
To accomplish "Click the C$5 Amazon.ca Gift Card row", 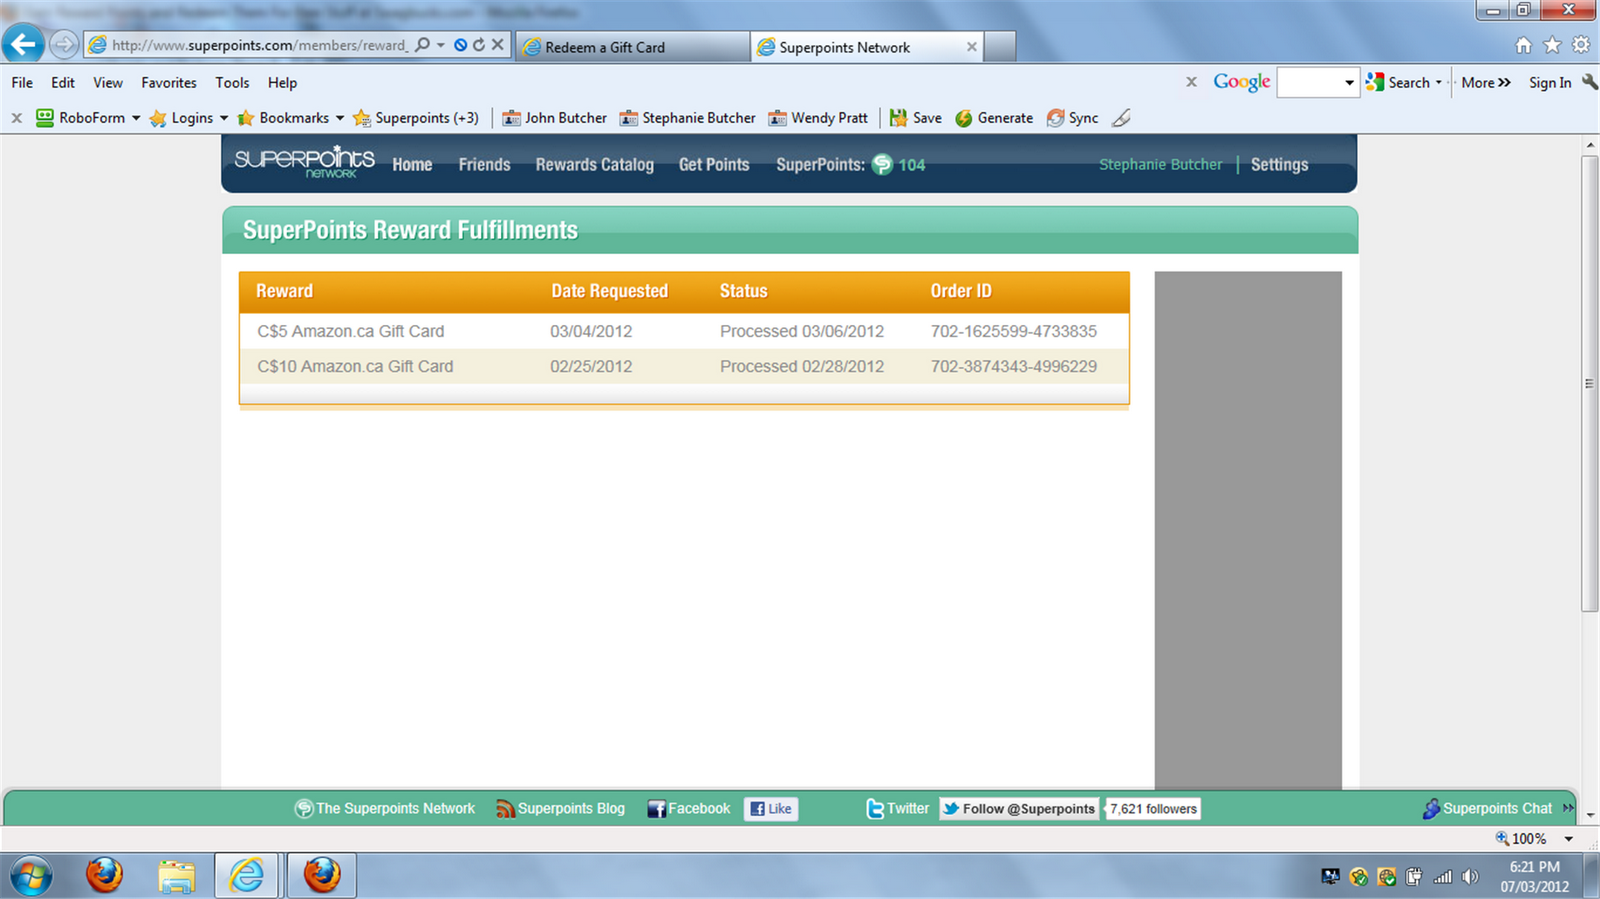I will [684, 331].
